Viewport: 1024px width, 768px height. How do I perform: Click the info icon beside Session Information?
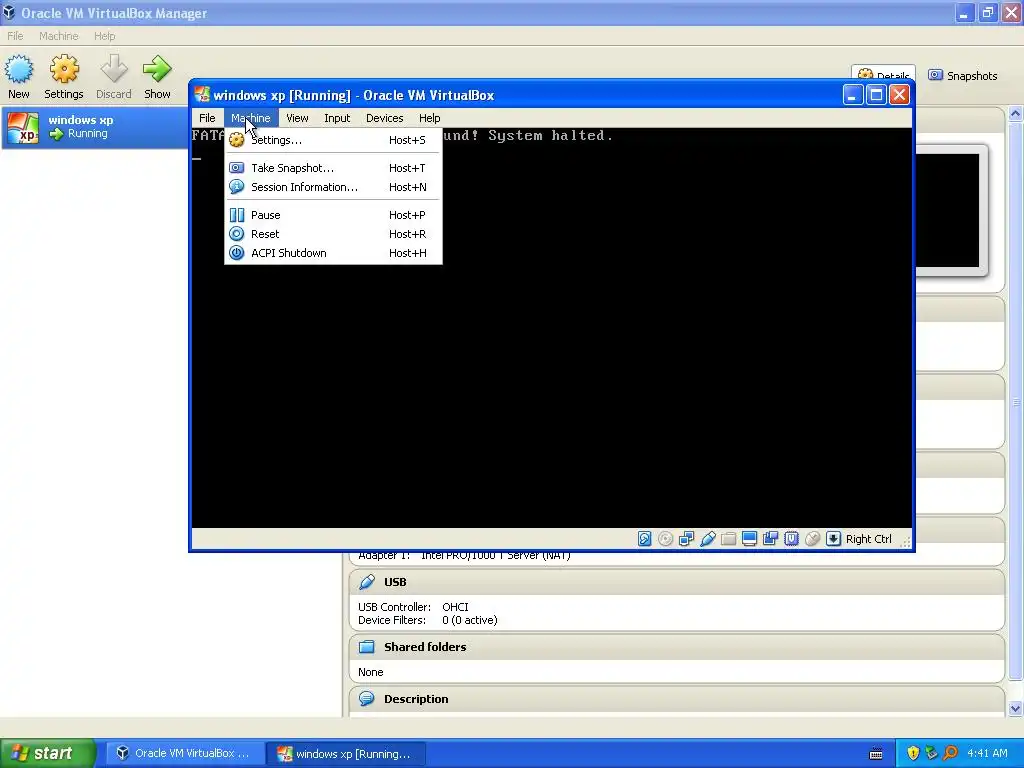coord(236,187)
